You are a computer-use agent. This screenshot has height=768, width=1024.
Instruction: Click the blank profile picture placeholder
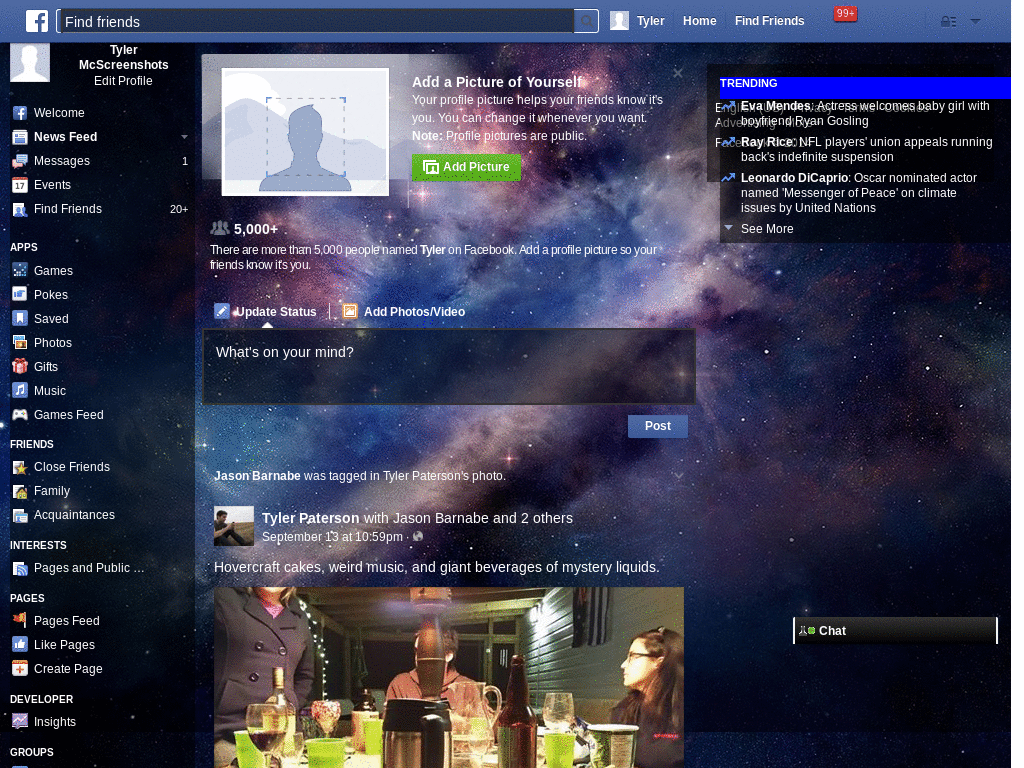click(x=305, y=132)
